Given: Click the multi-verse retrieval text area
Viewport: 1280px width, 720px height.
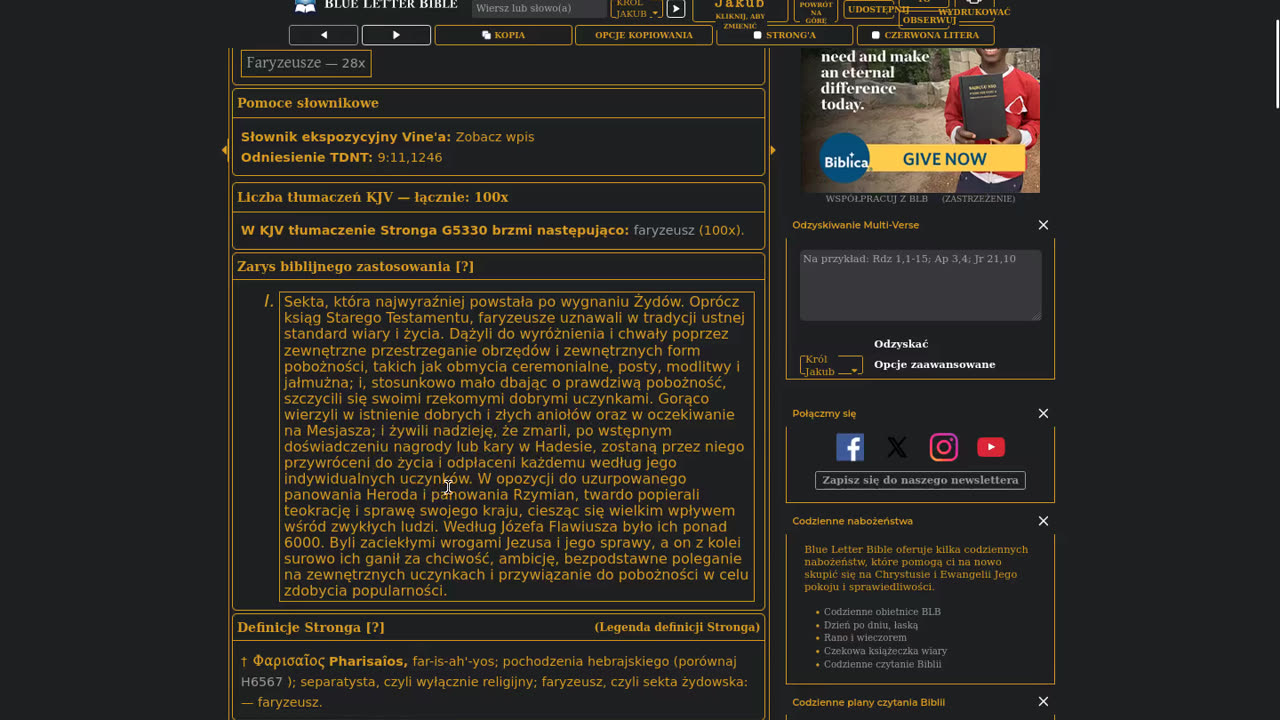Looking at the screenshot, I should (920, 285).
